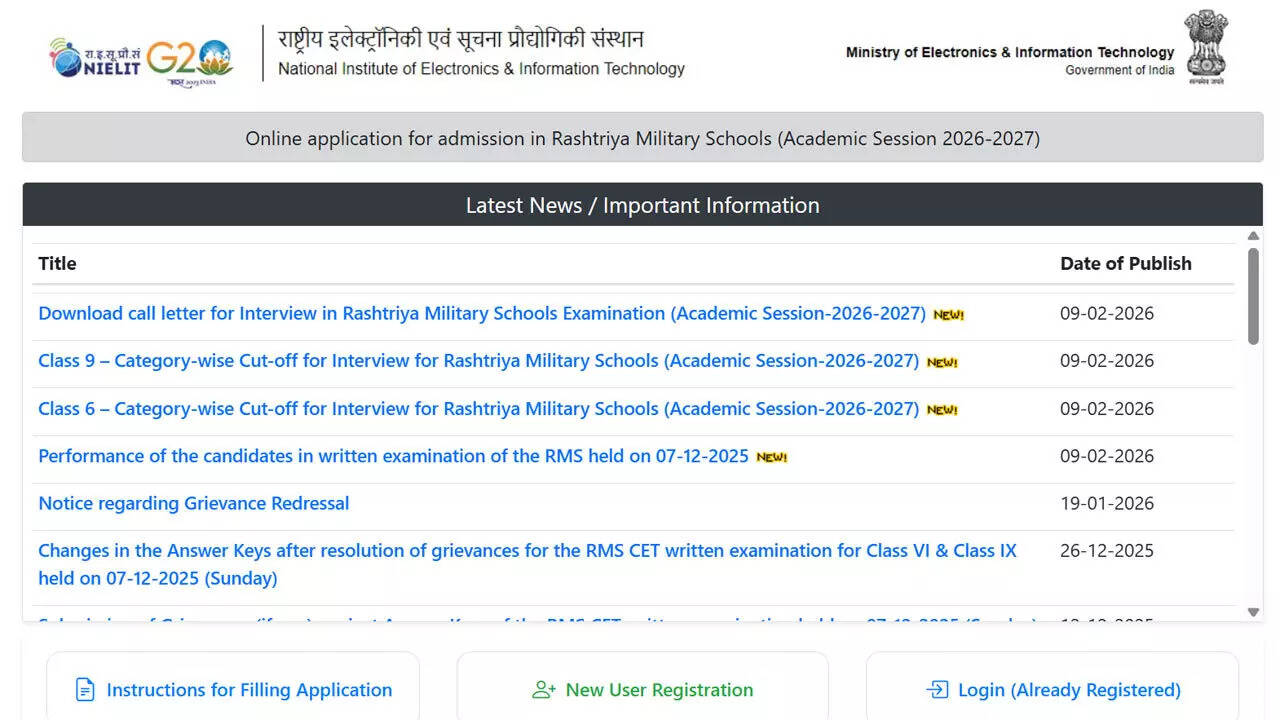Image resolution: width=1280 pixels, height=720 pixels.
Task: Click the national emblem of India
Action: [x=1207, y=45]
